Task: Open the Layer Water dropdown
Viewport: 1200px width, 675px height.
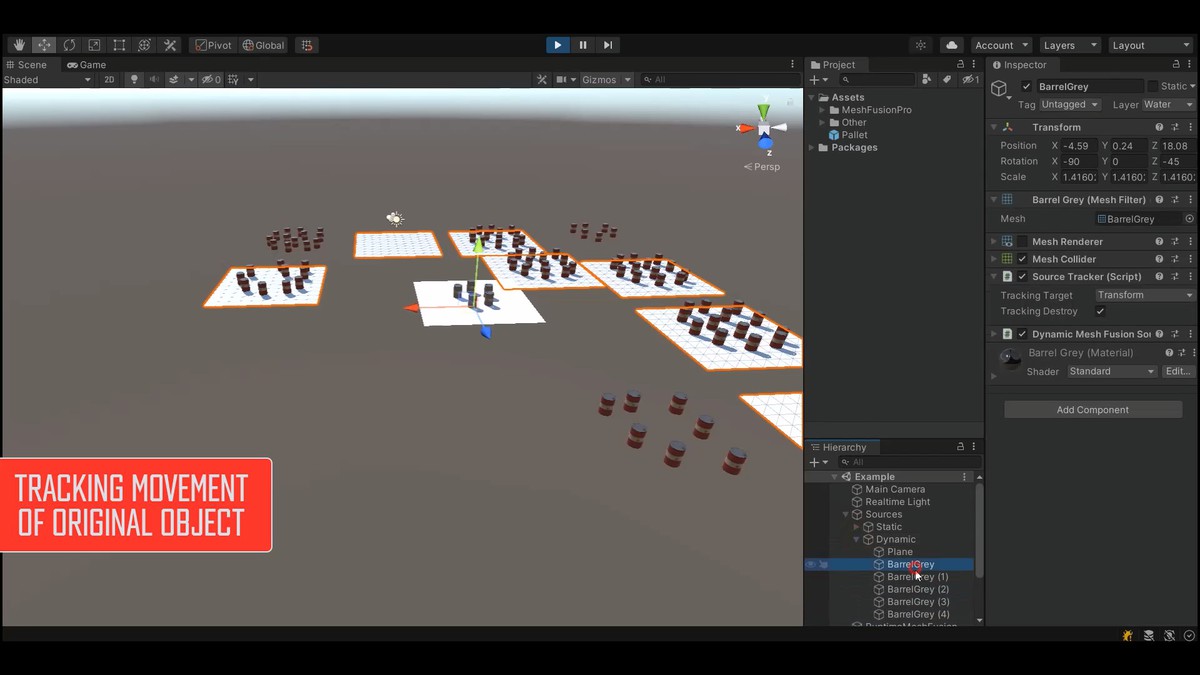Action: click(1168, 104)
